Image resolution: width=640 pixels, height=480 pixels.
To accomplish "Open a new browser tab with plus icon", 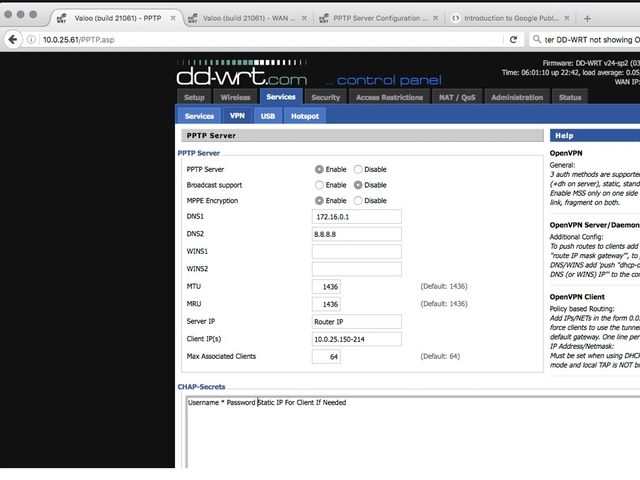I will coord(587,18).
